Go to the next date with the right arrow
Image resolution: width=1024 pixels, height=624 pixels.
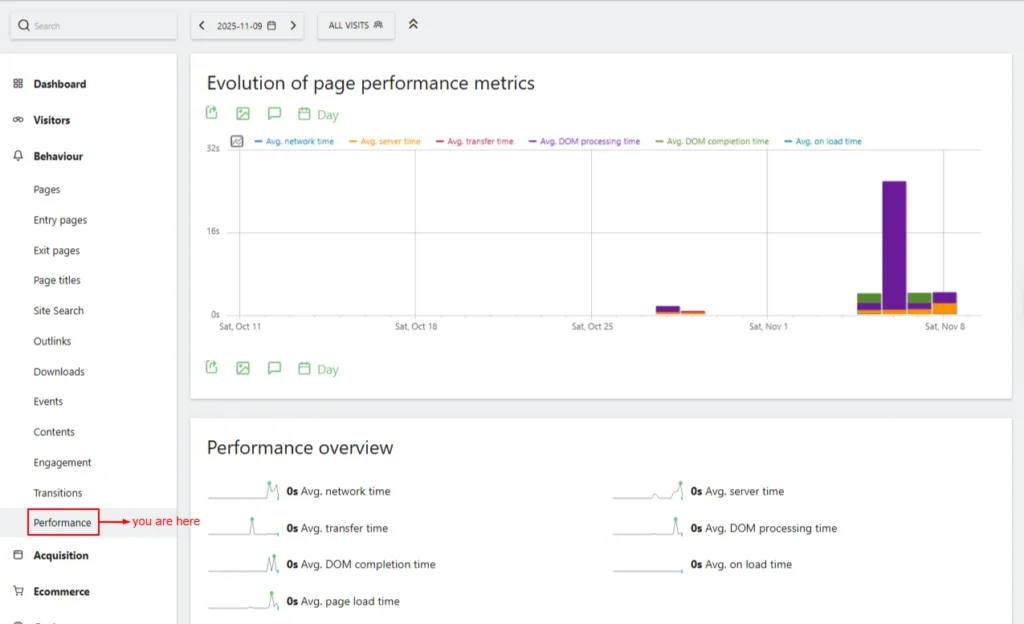coord(293,26)
